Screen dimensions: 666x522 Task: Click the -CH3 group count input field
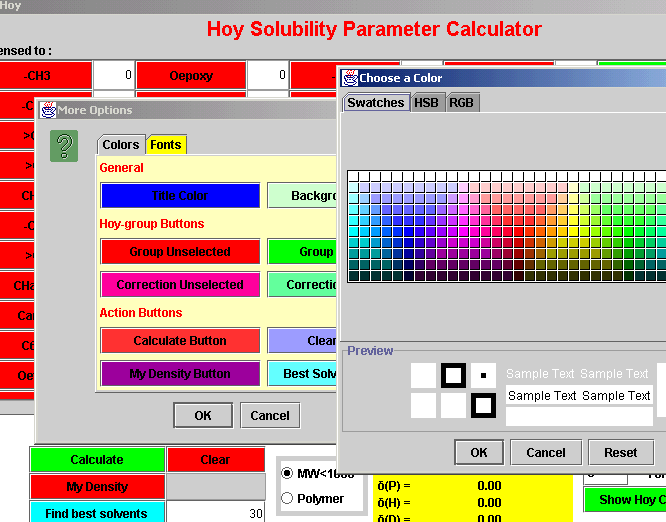coord(114,75)
